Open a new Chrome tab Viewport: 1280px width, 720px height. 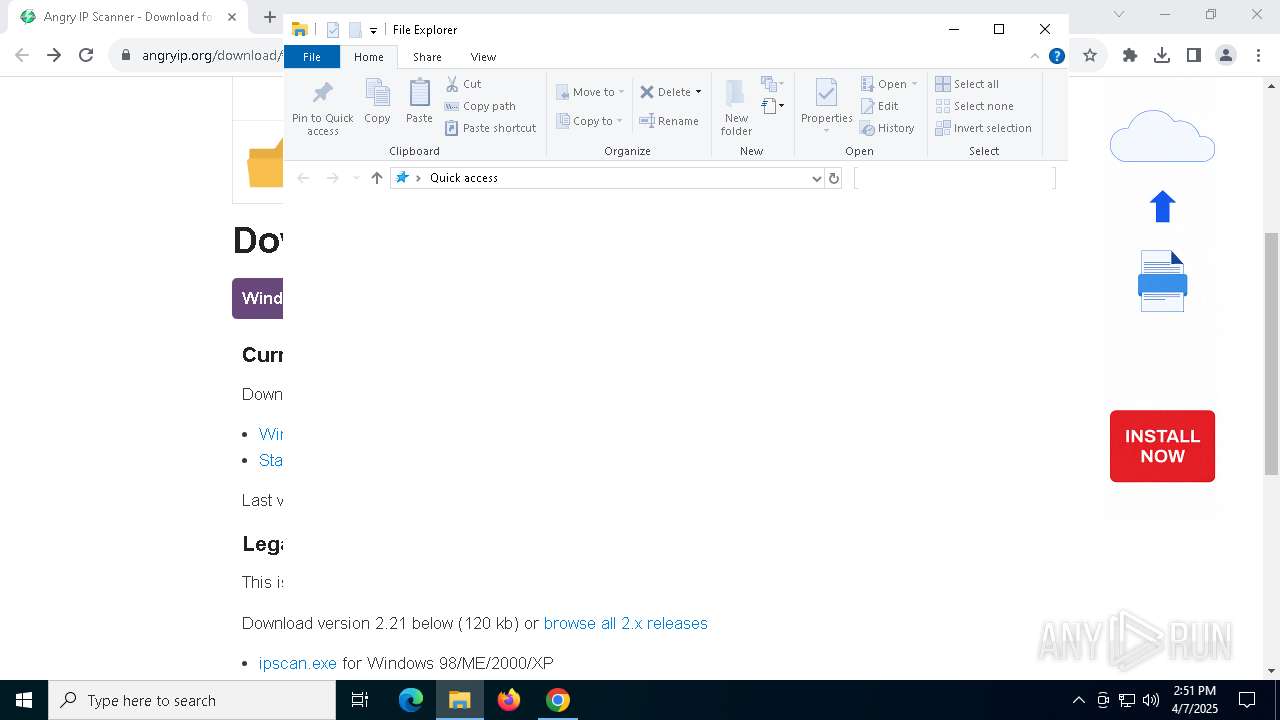point(269,17)
